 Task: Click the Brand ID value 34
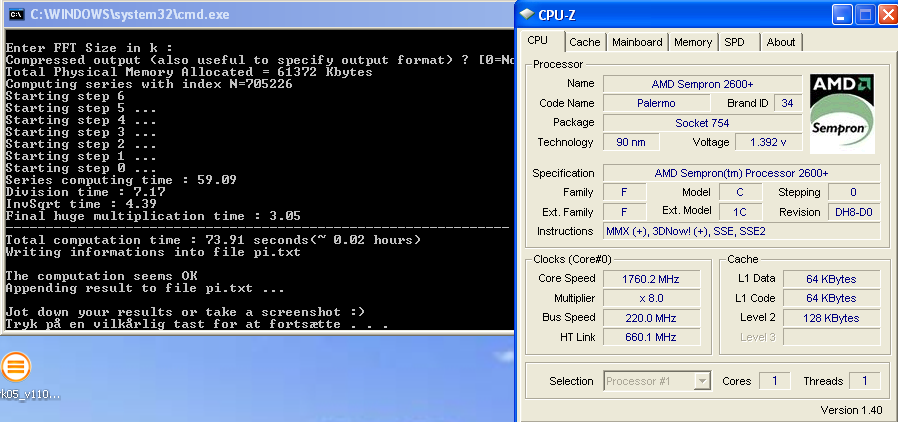787,103
